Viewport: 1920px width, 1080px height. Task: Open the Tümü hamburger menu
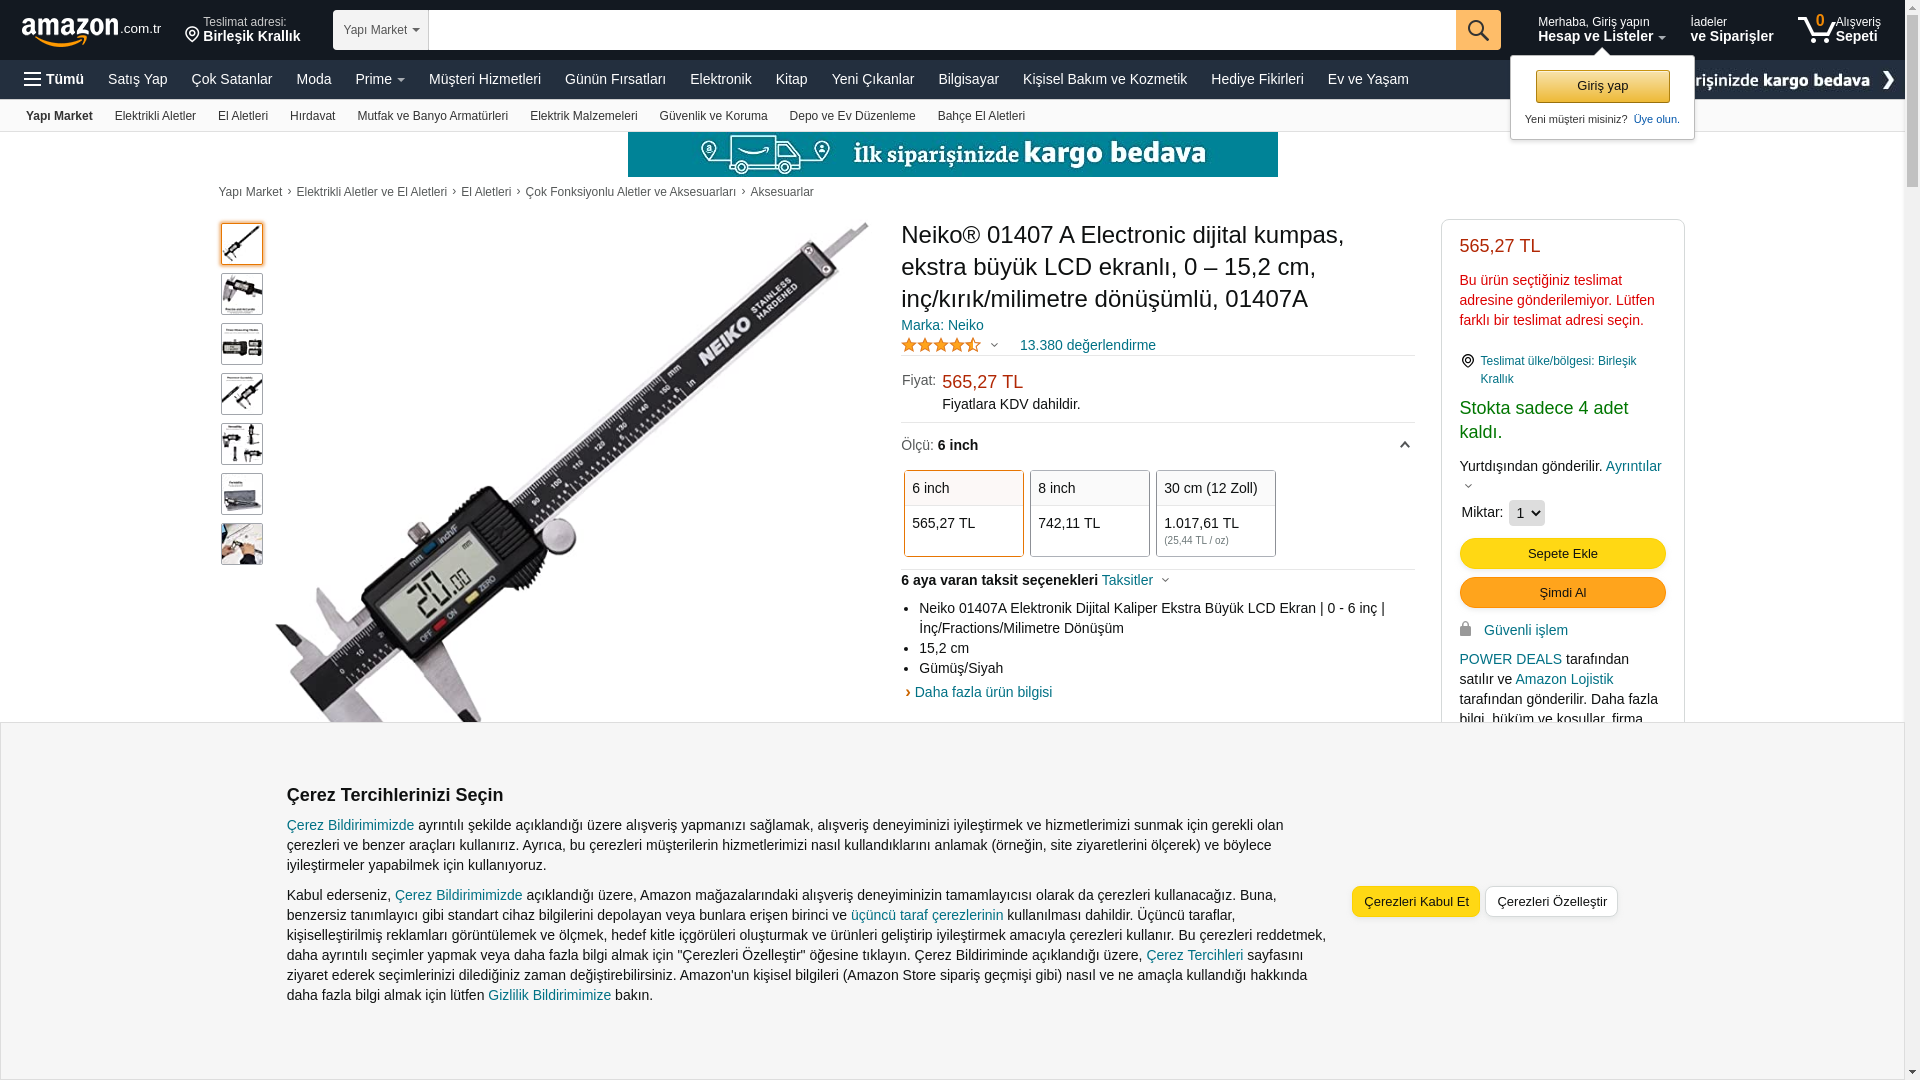pos(54,79)
